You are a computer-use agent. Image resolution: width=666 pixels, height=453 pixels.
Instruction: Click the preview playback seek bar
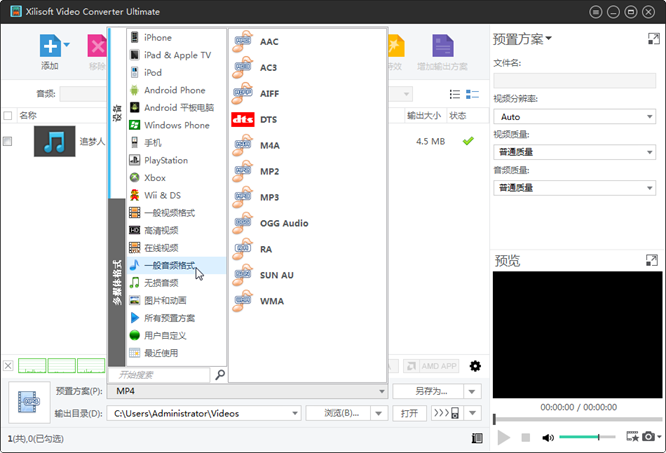[x=578, y=419]
